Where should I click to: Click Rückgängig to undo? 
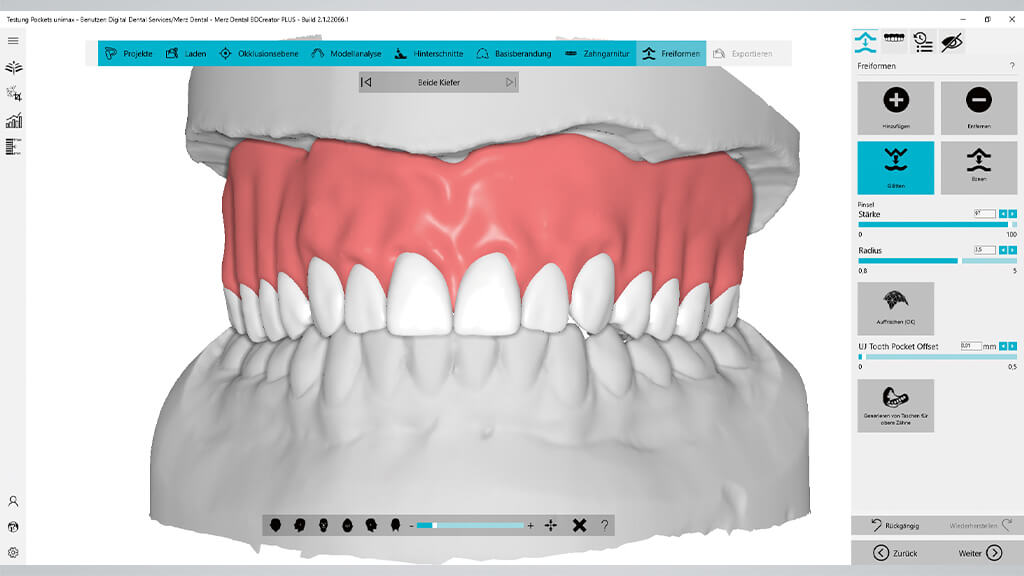(895, 525)
